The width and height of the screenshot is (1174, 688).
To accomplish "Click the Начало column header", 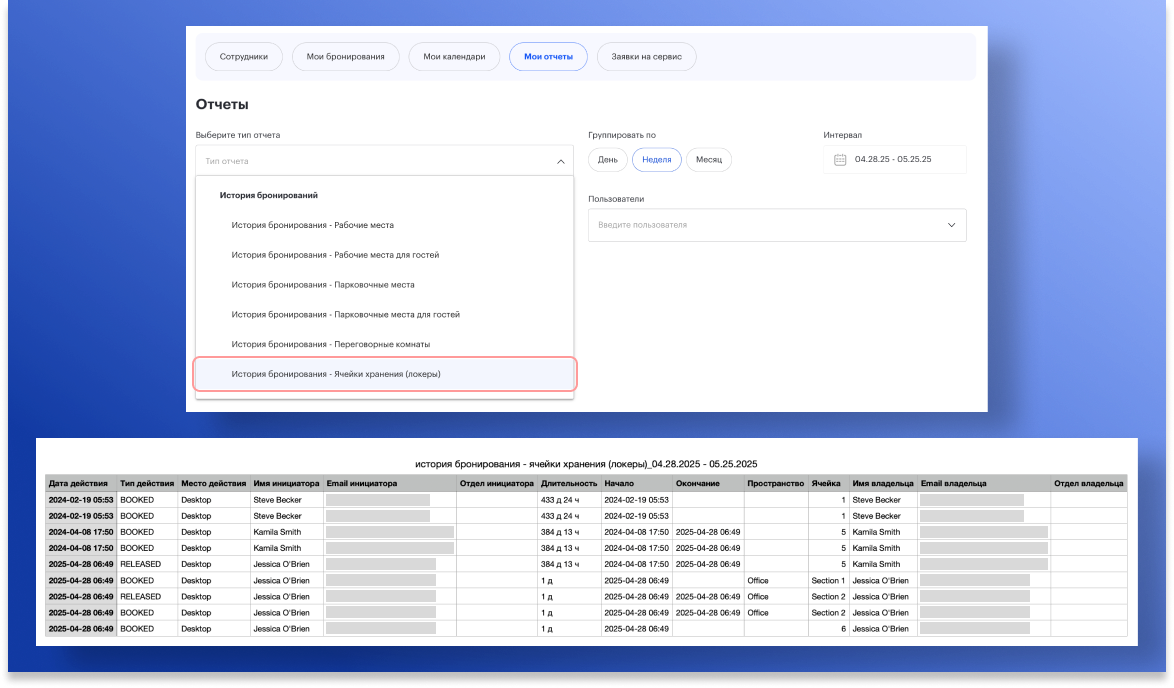I will pos(636,484).
